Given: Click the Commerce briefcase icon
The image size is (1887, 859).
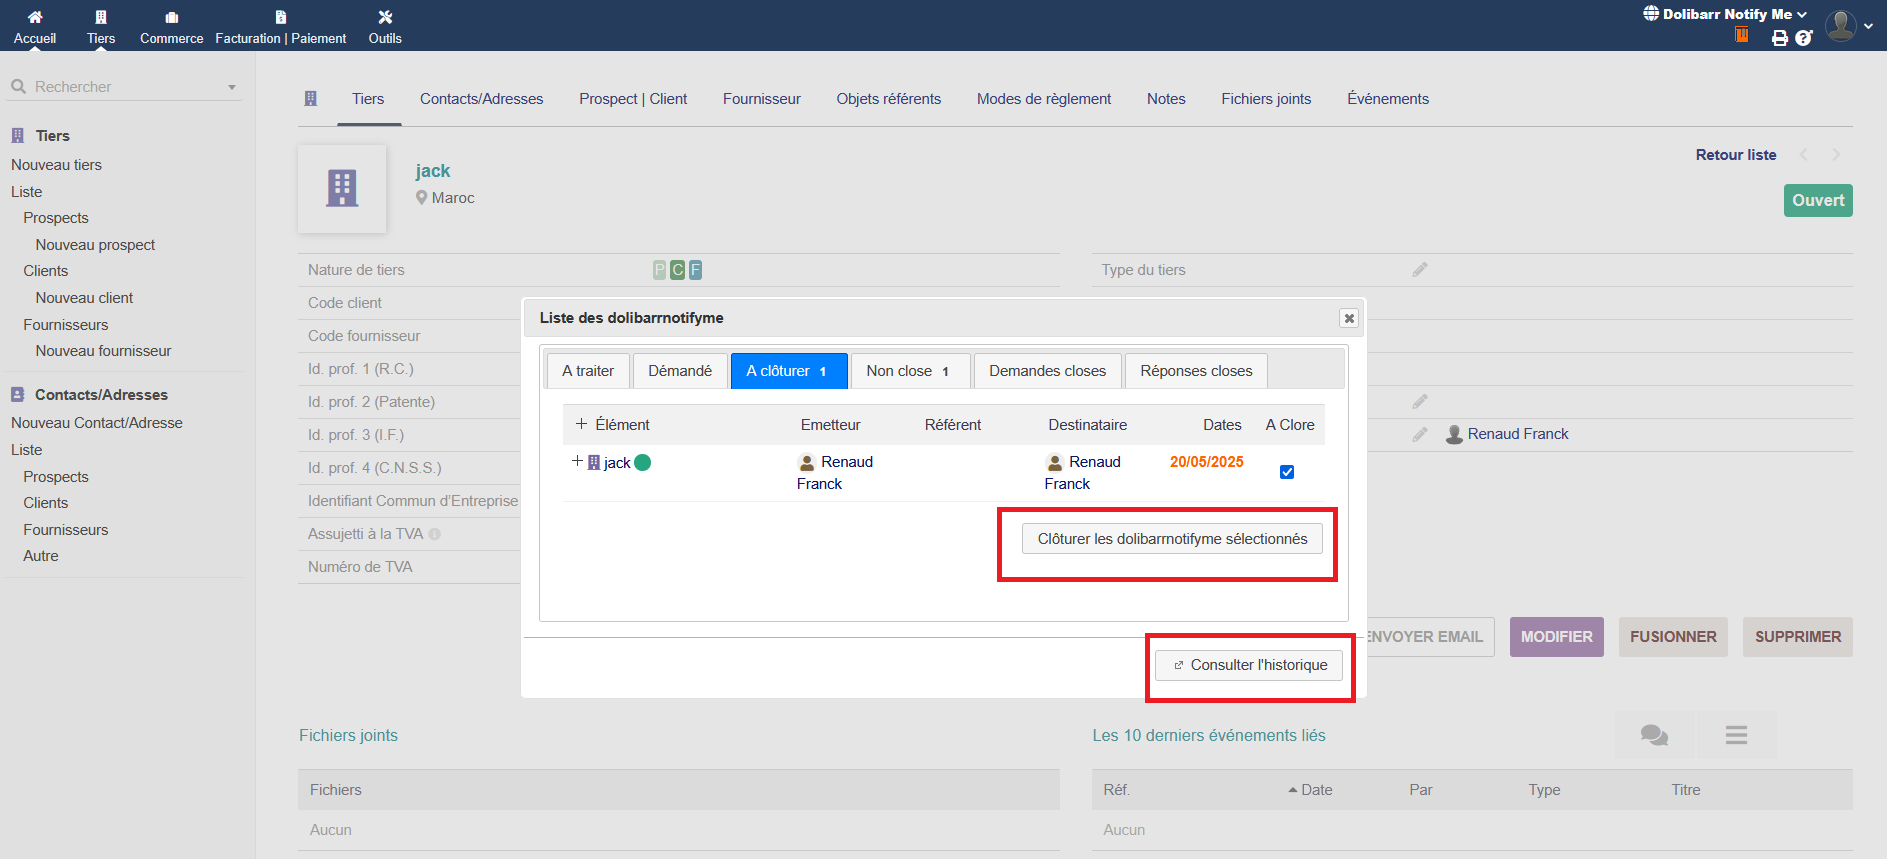Looking at the screenshot, I should pos(171,17).
